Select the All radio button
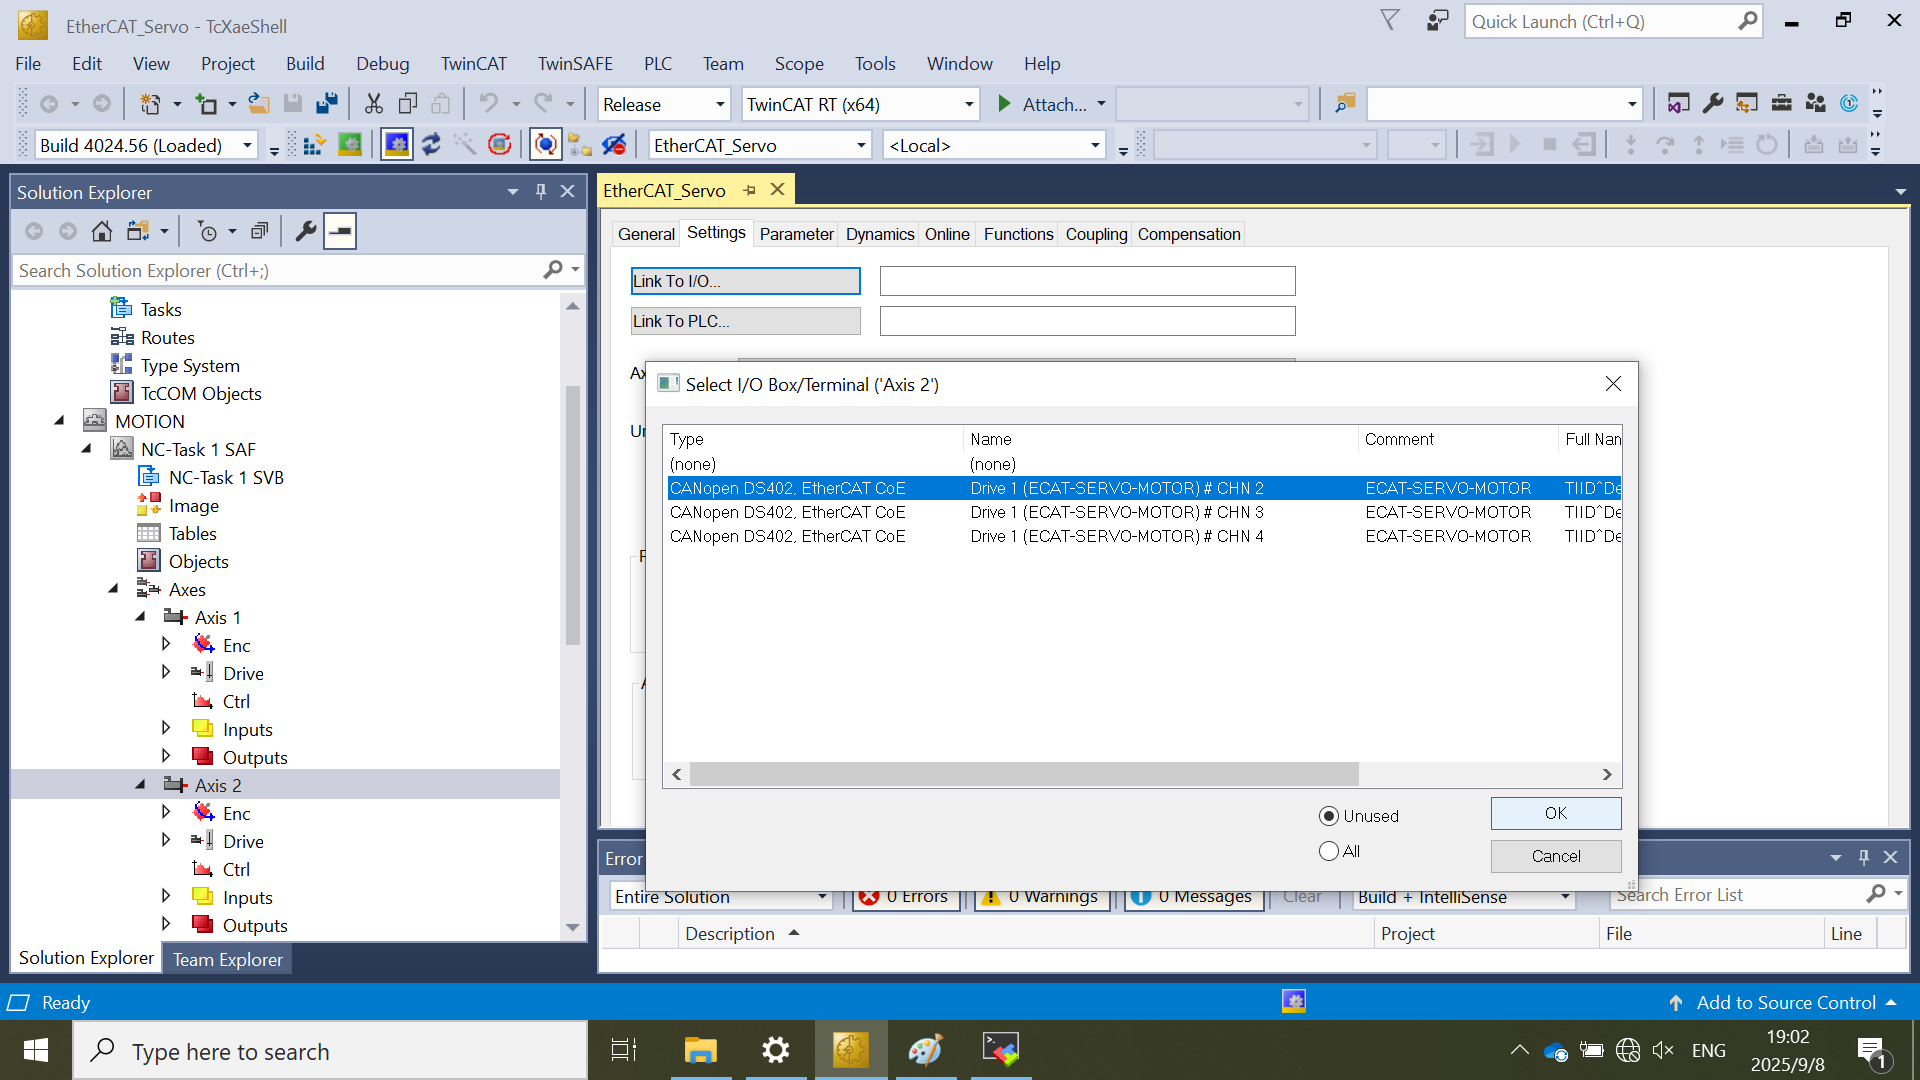 tap(1329, 851)
